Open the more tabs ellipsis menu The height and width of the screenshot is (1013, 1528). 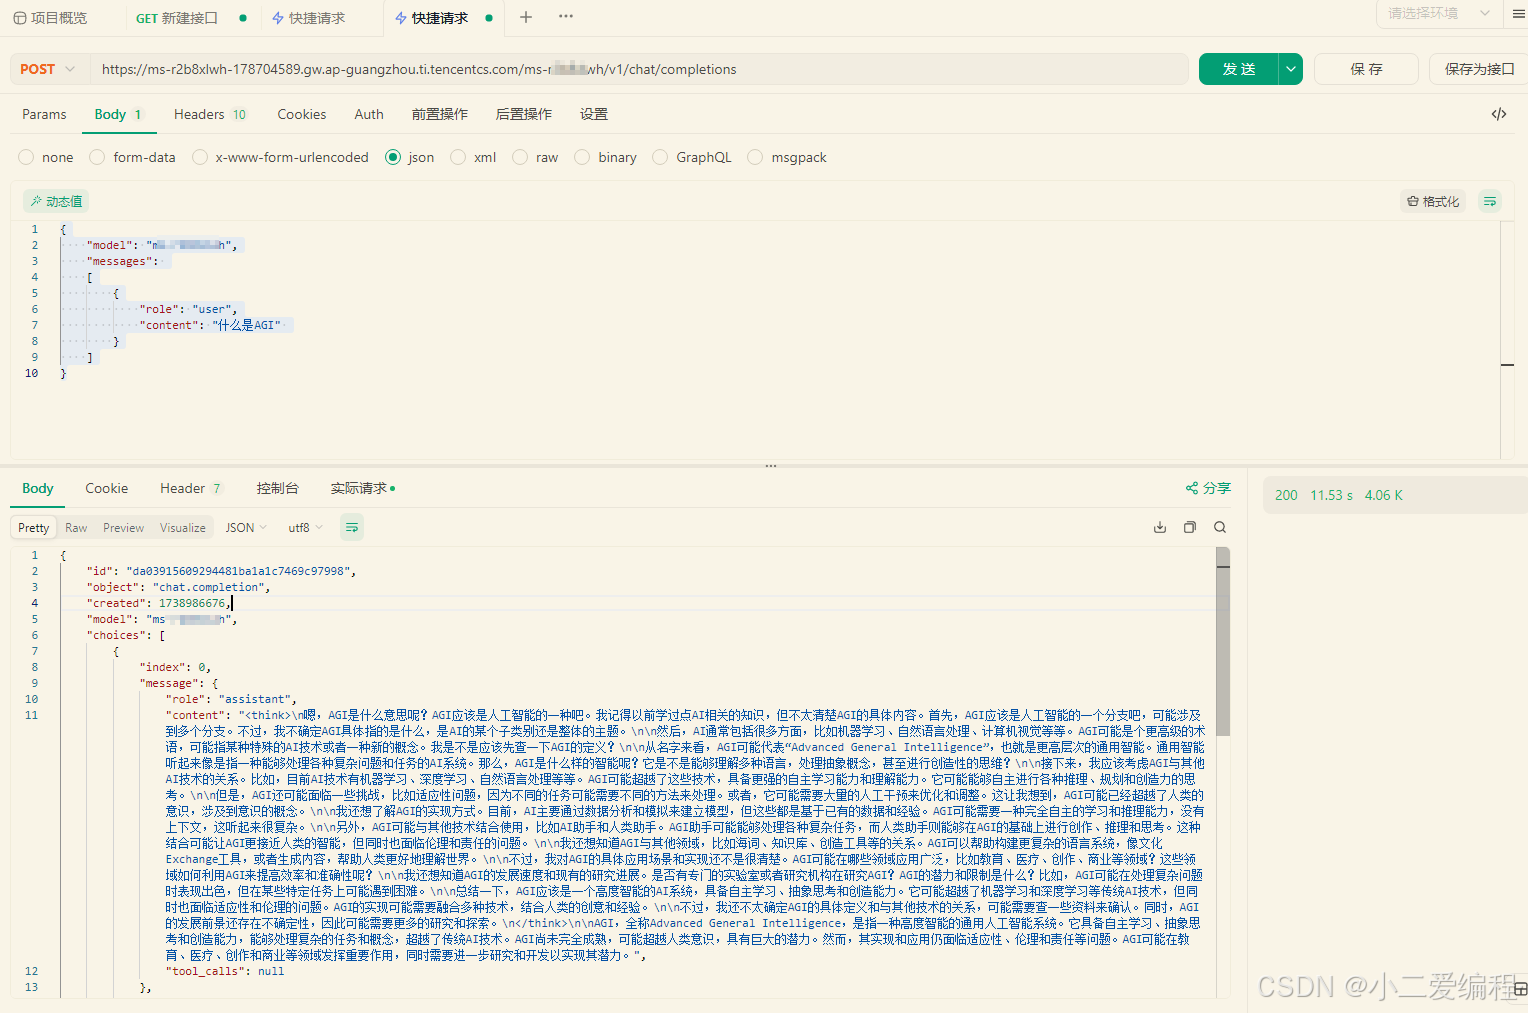566,17
